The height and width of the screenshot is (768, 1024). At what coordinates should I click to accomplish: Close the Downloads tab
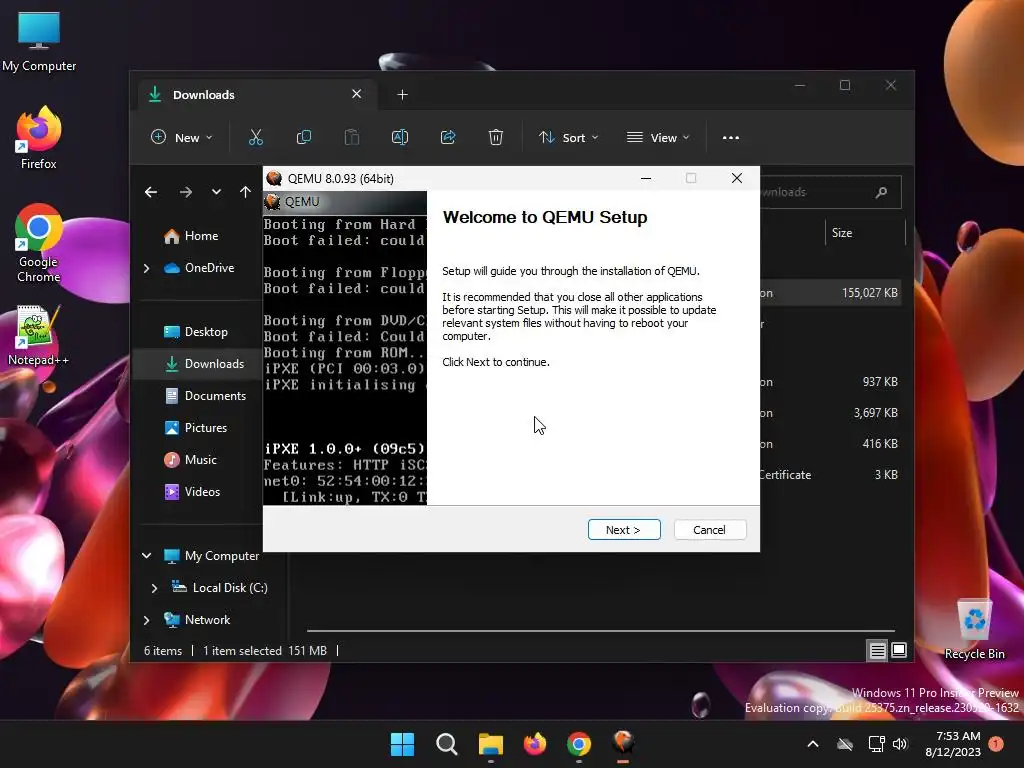[357, 94]
